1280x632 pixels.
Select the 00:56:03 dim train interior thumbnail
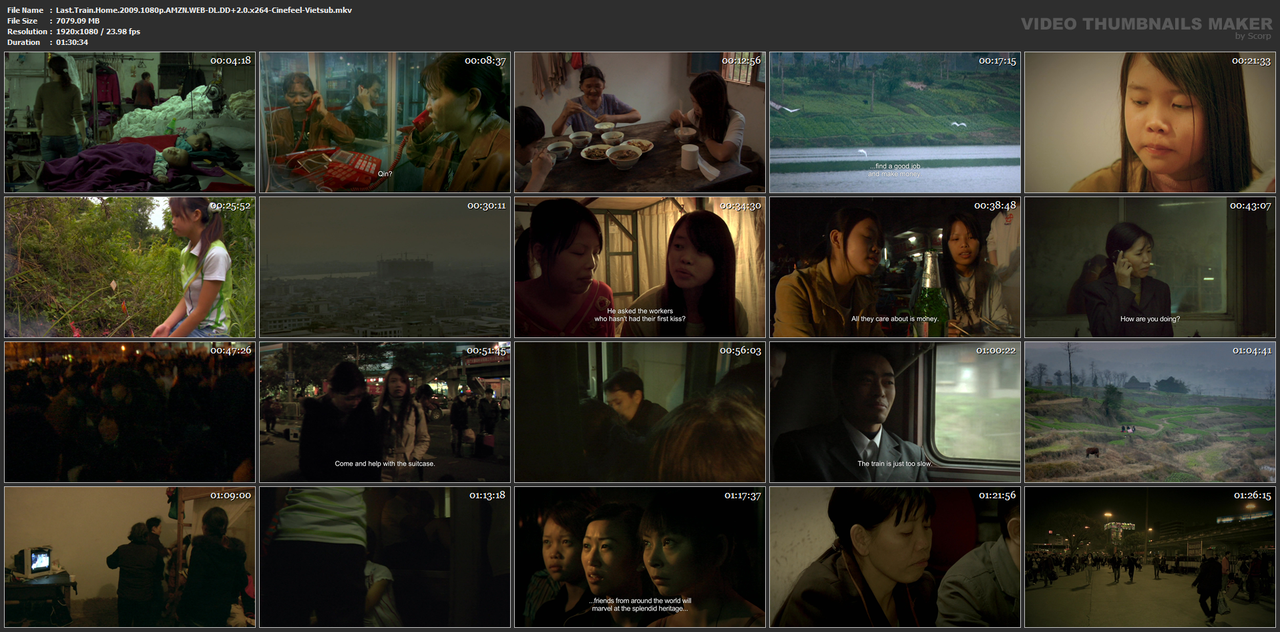[x=640, y=412]
